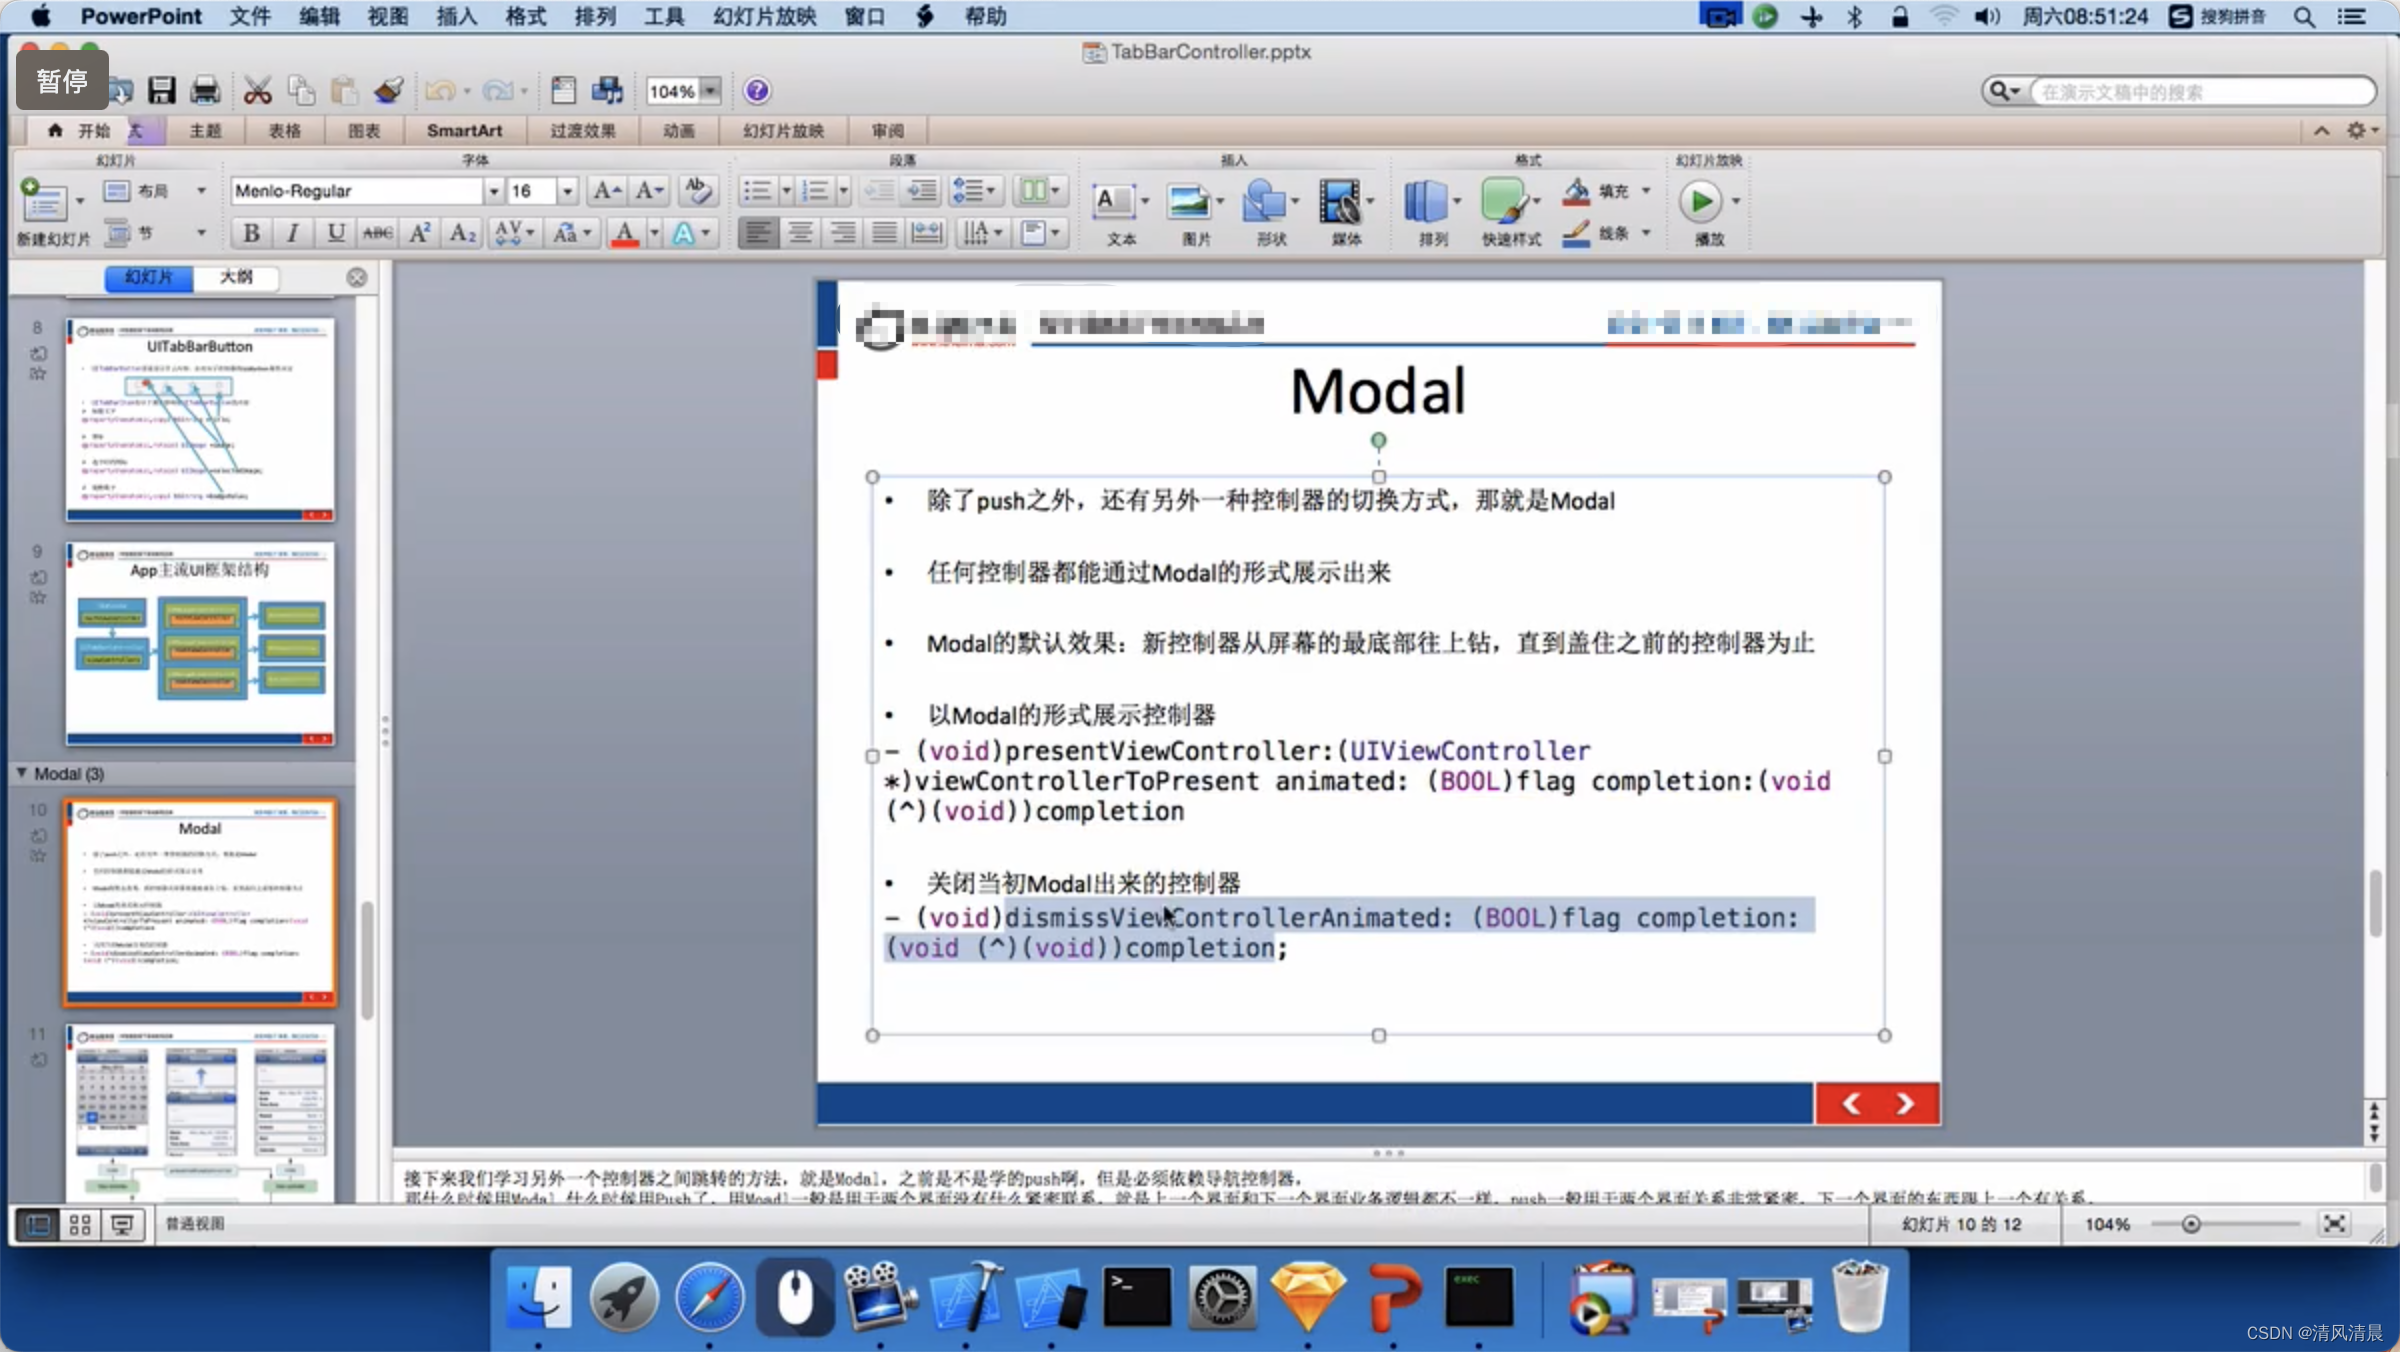Switch to the 动画 ribbon tab
The height and width of the screenshot is (1352, 2400).
tap(679, 130)
